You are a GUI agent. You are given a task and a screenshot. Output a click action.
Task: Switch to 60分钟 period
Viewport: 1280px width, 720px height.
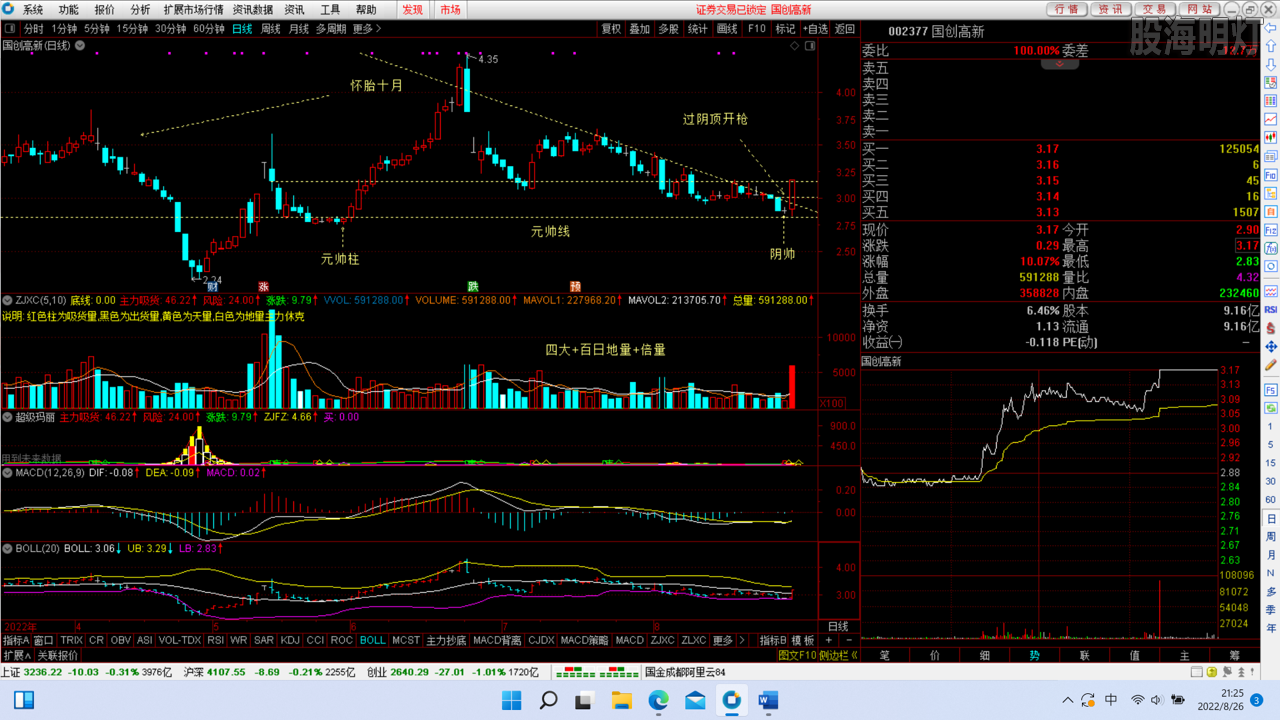point(209,29)
